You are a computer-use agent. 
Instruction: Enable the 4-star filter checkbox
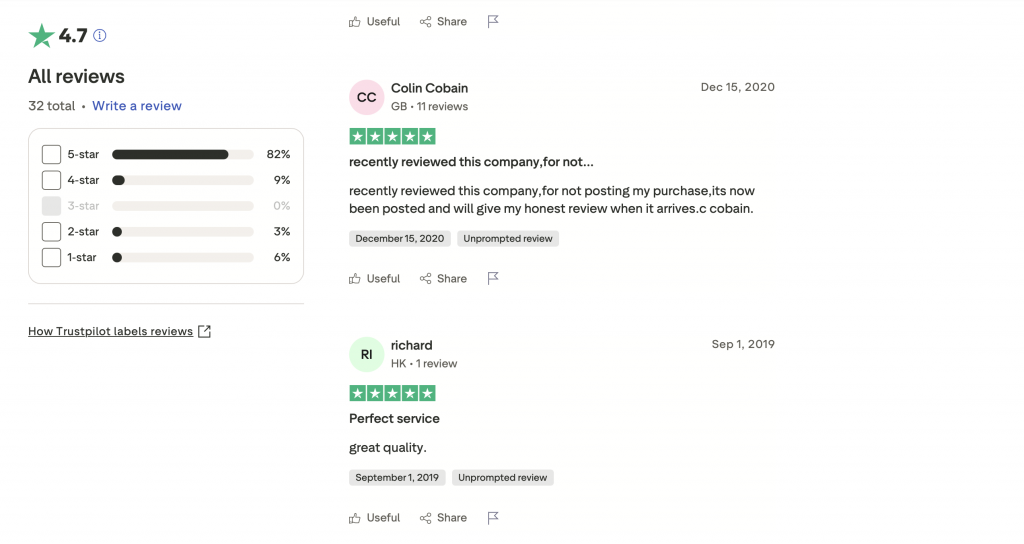point(51,181)
